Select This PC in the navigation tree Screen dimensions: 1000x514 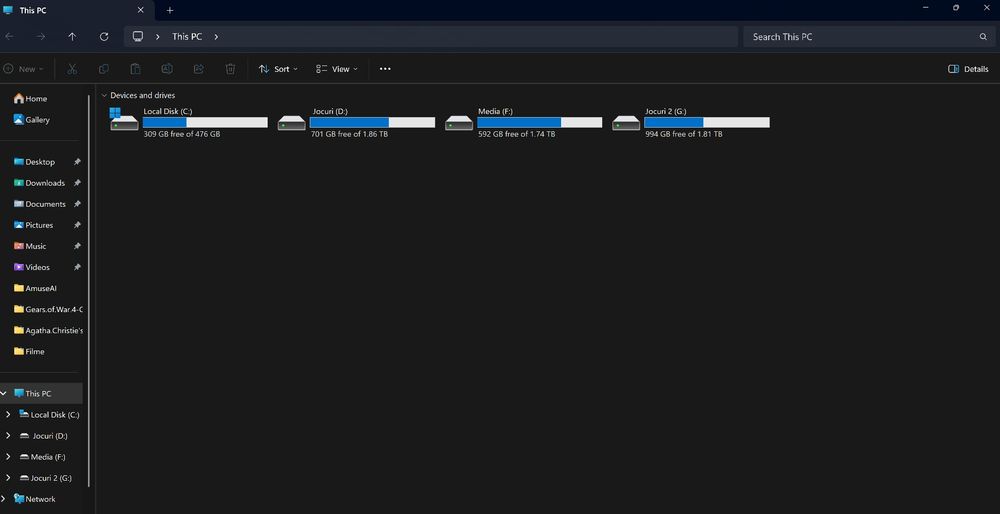click(38, 393)
